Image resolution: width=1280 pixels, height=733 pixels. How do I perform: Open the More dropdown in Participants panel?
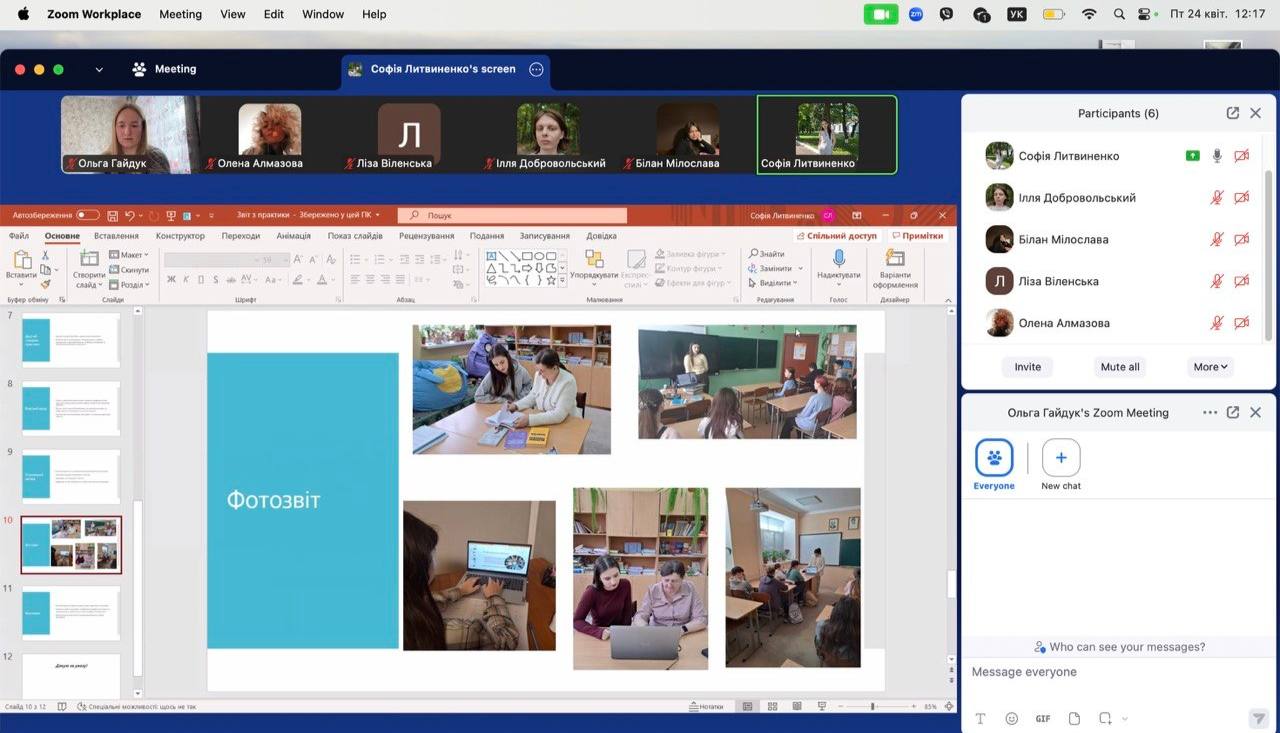tap(1211, 367)
